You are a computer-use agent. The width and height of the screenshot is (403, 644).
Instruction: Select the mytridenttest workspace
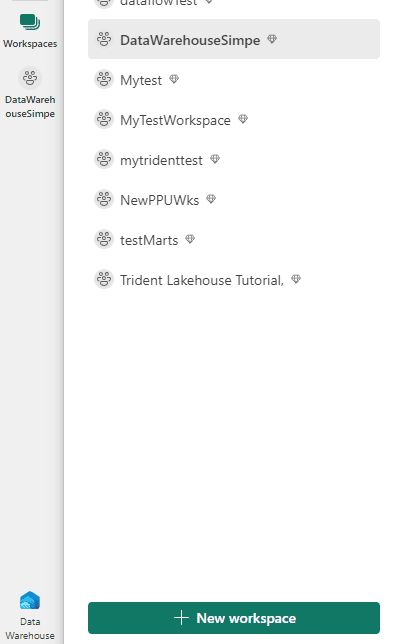pyautogui.click(x=234, y=159)
